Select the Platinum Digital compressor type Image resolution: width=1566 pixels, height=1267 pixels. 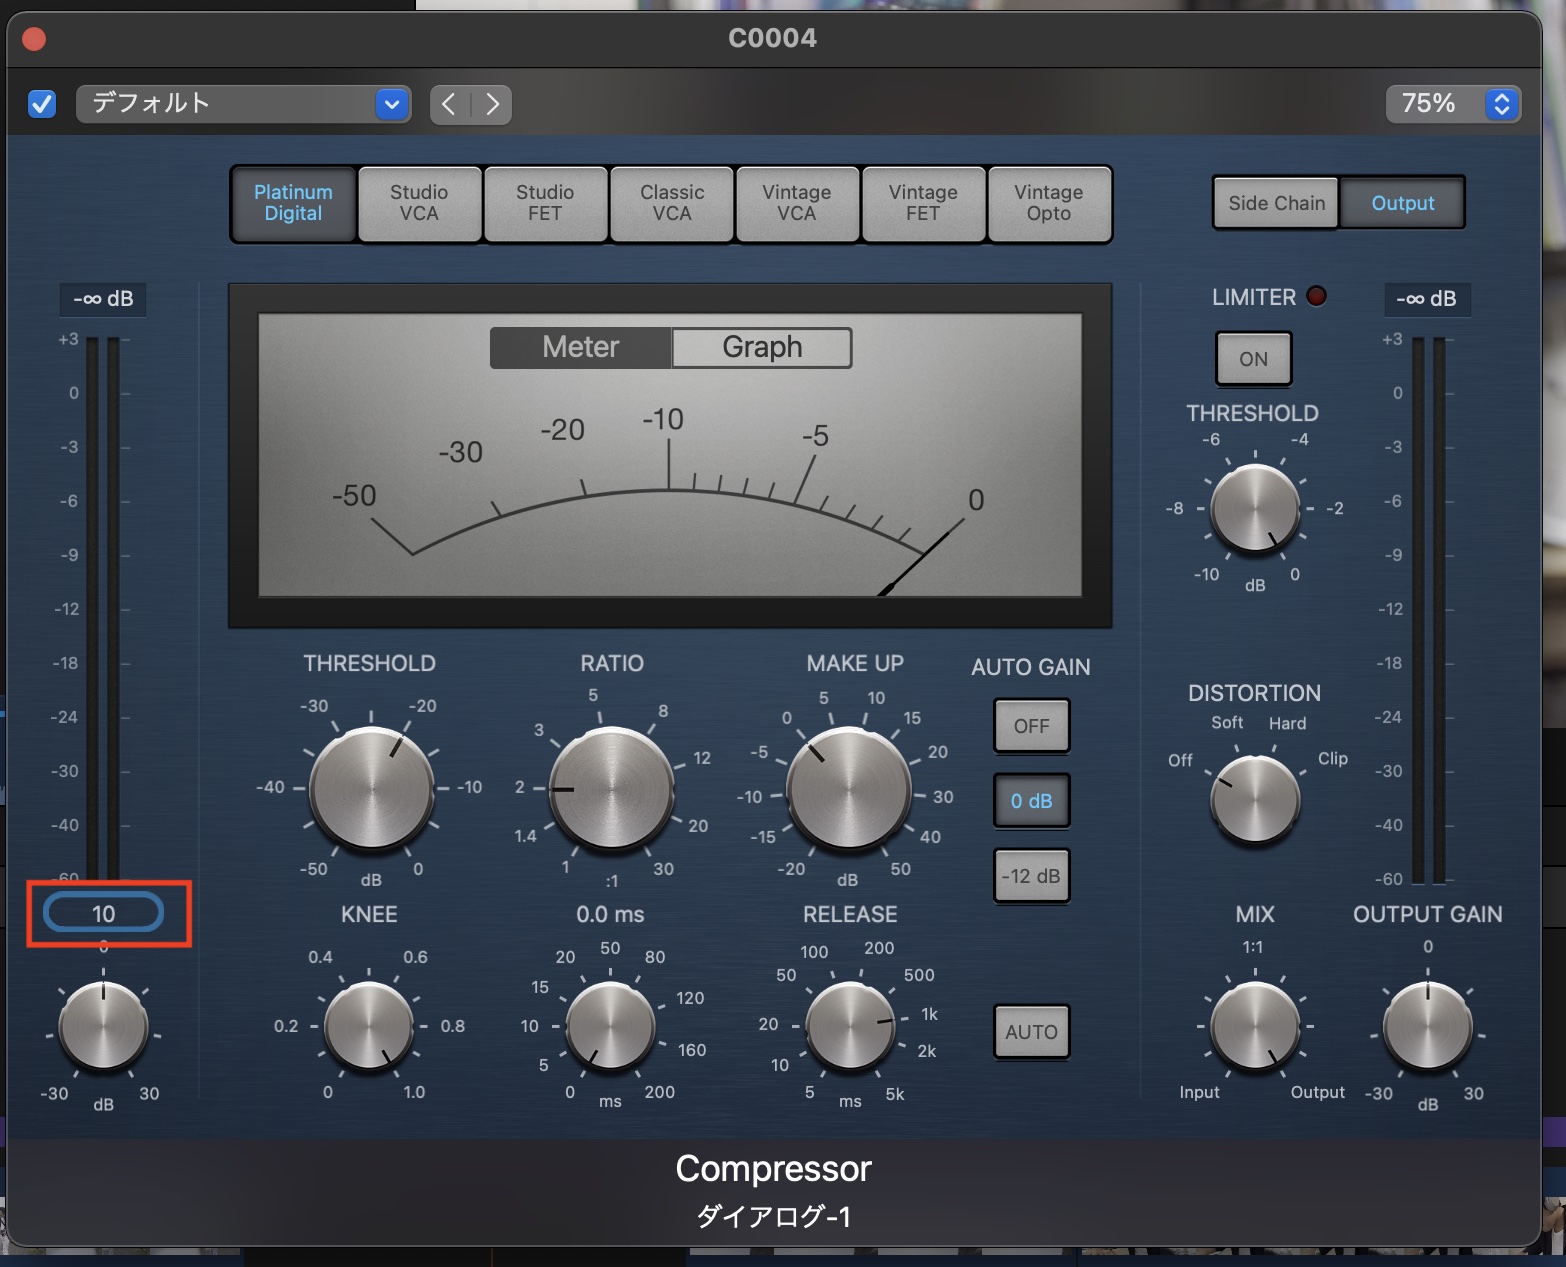coord(293,203)
